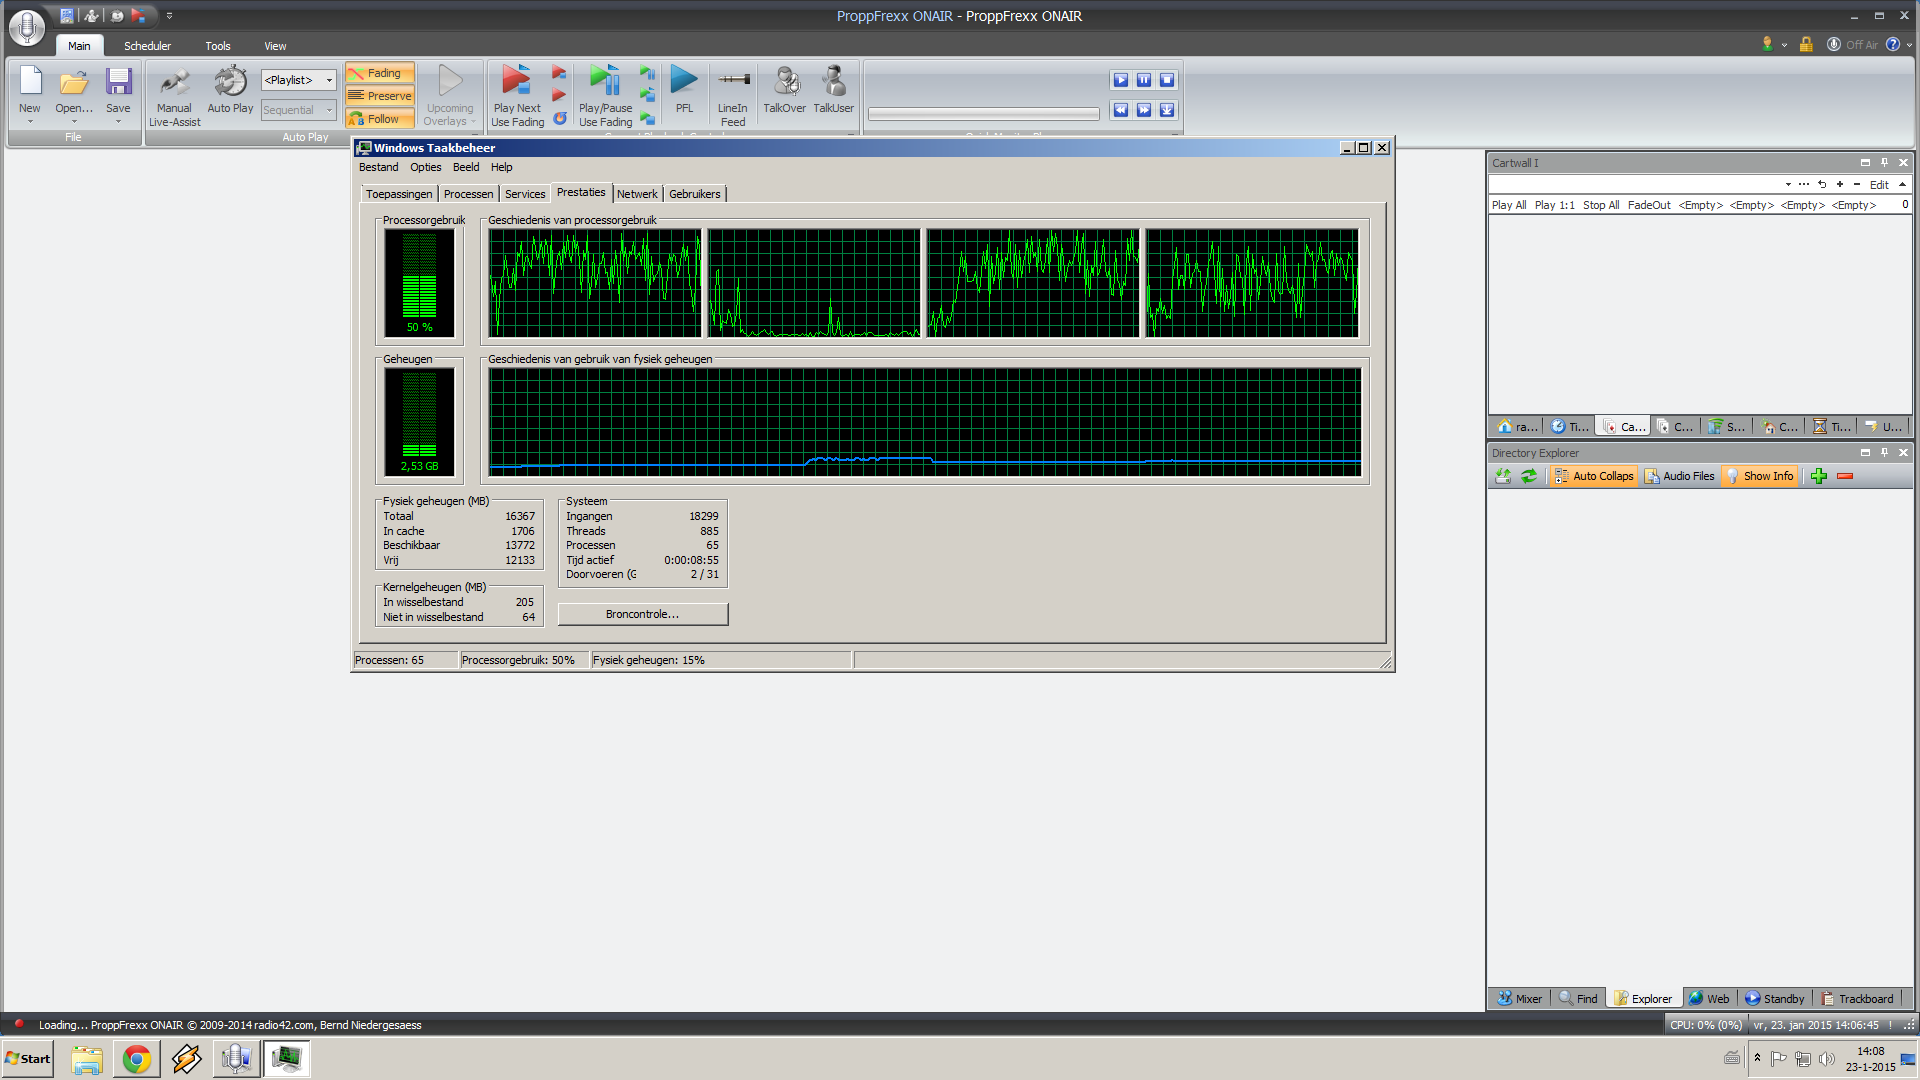Pin the Cartwall I panel
The height and width of the screenshot is (1080, 1920).
pyautogui.click(x=1884, y=162)
